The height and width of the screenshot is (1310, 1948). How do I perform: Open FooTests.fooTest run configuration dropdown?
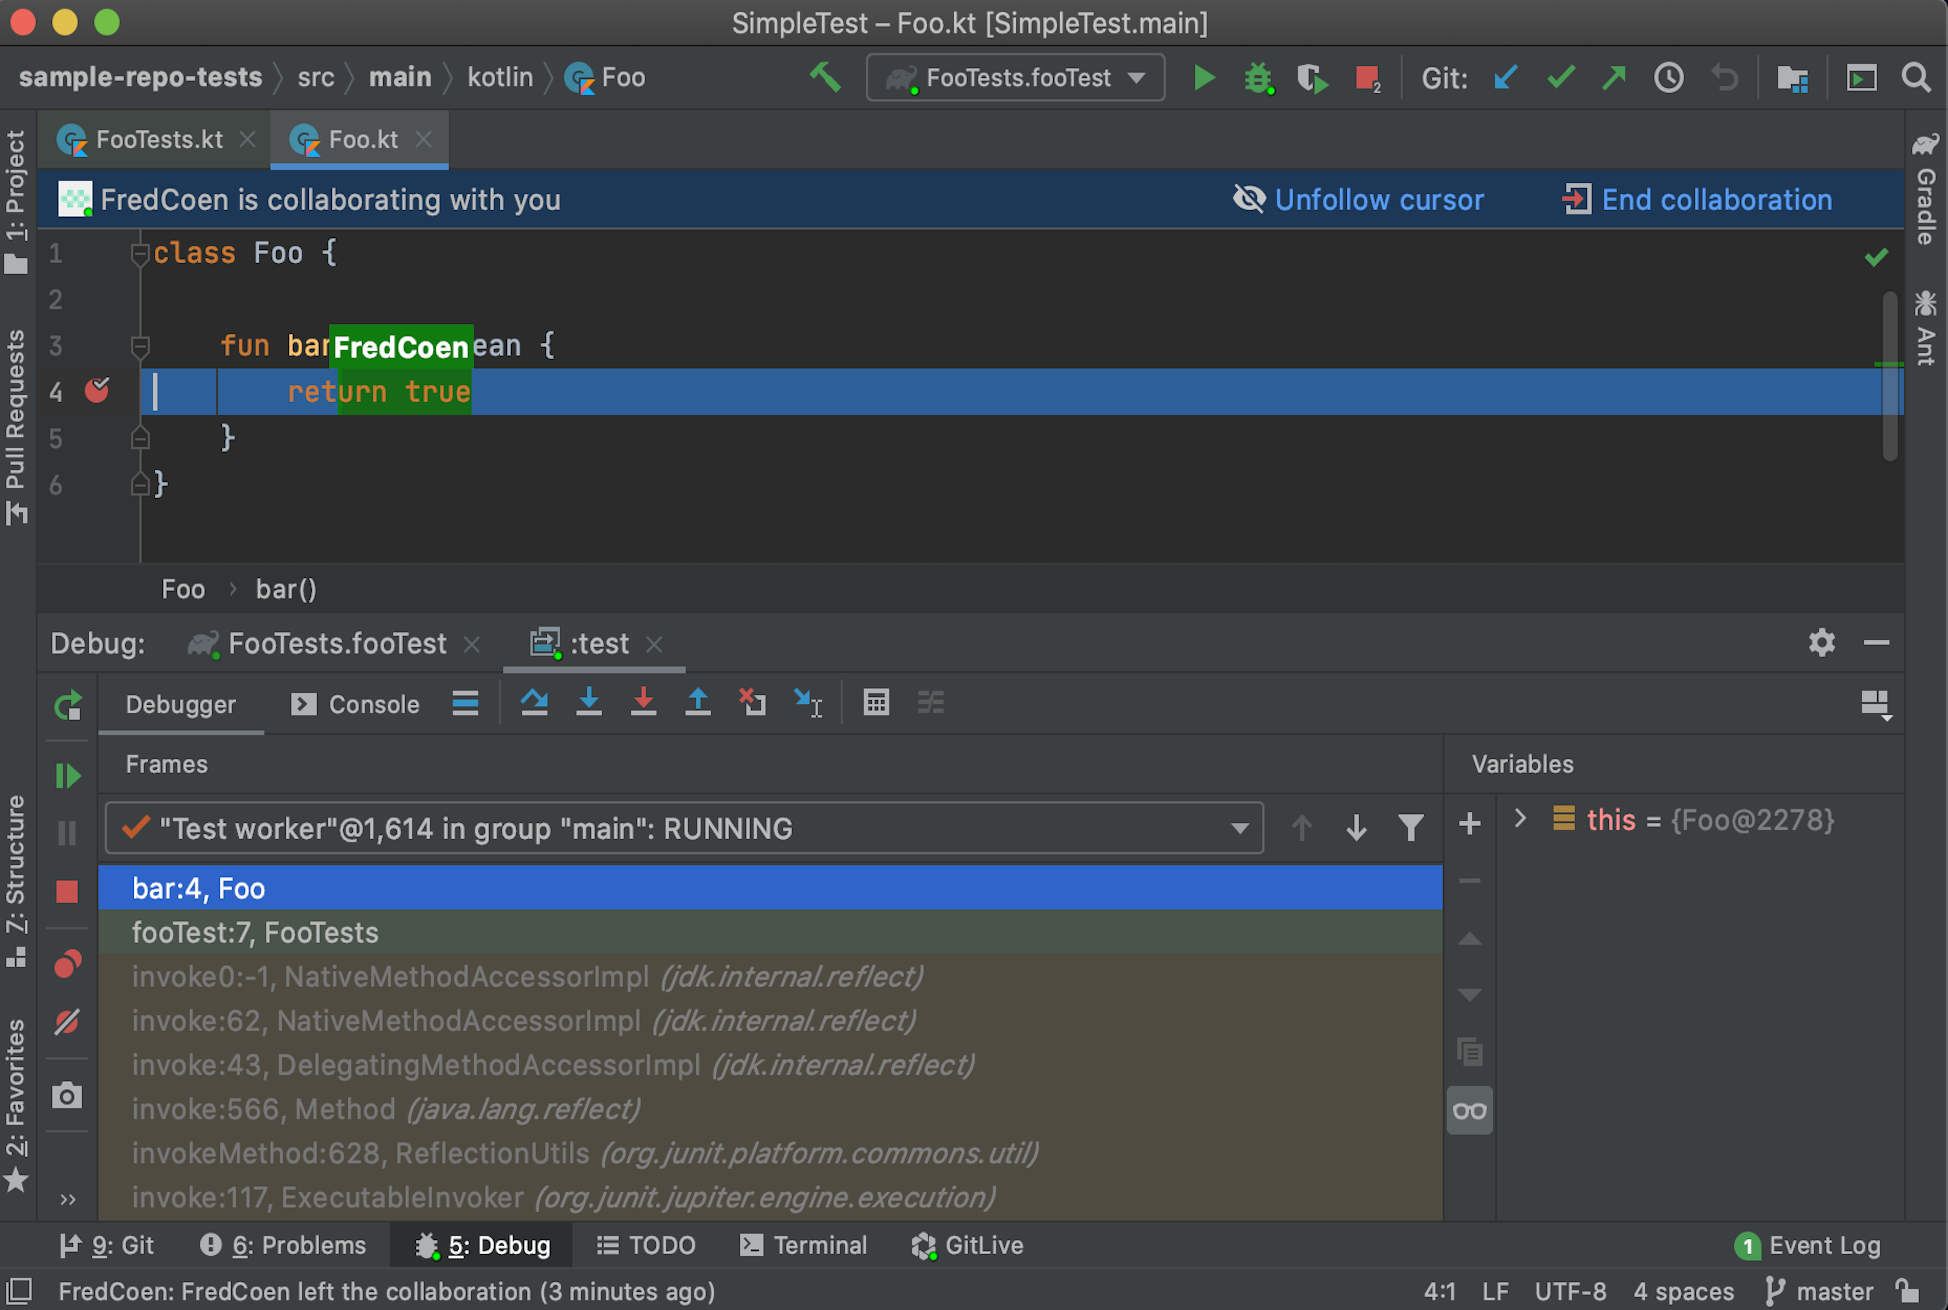(1016, 78)
